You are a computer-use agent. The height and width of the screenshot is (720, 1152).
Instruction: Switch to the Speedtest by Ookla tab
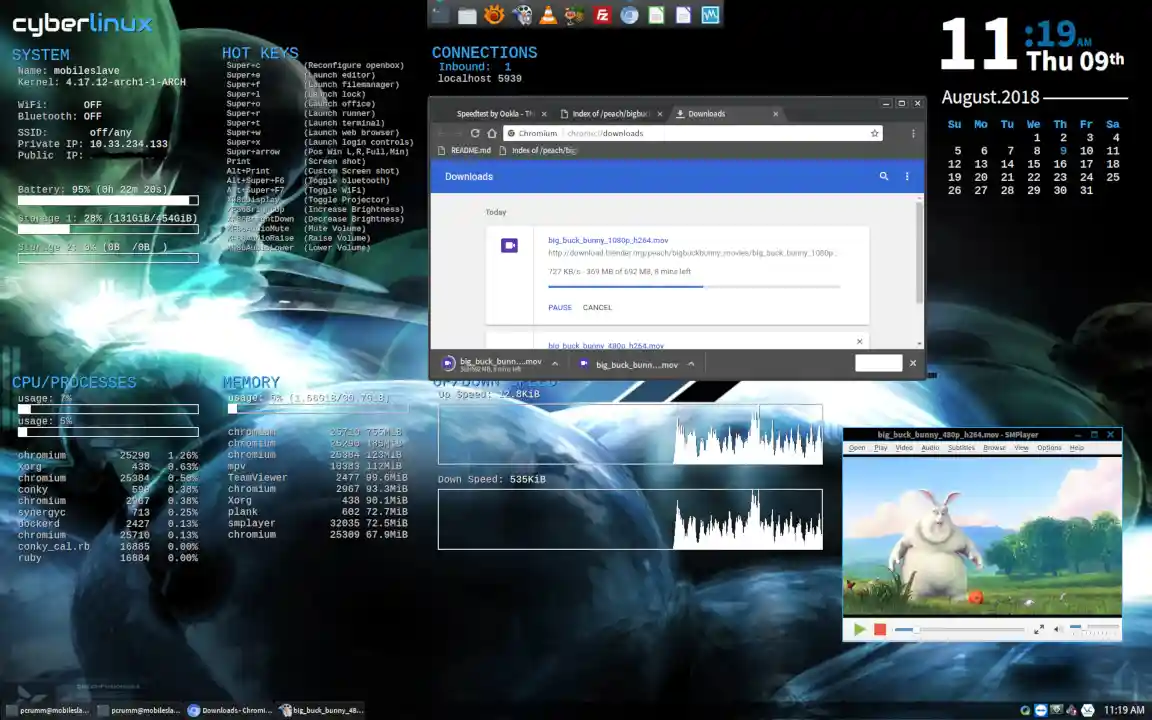(494, 114)
